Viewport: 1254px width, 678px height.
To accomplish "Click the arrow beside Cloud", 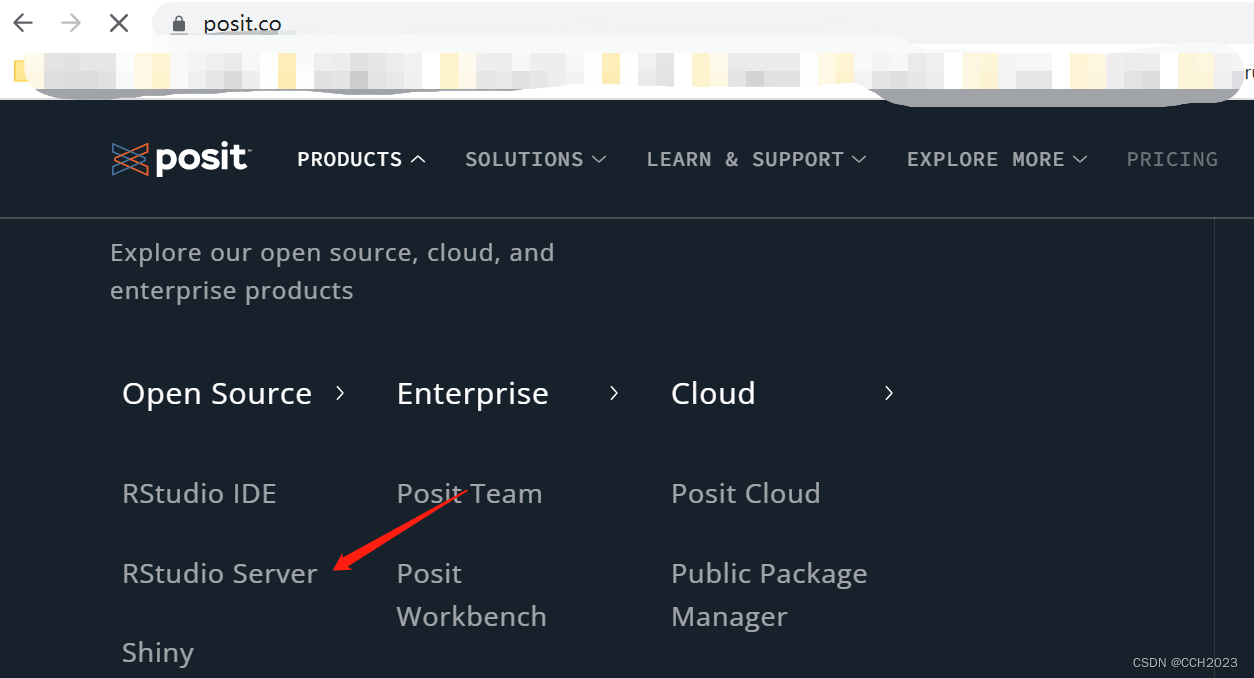I will point(888,394).
